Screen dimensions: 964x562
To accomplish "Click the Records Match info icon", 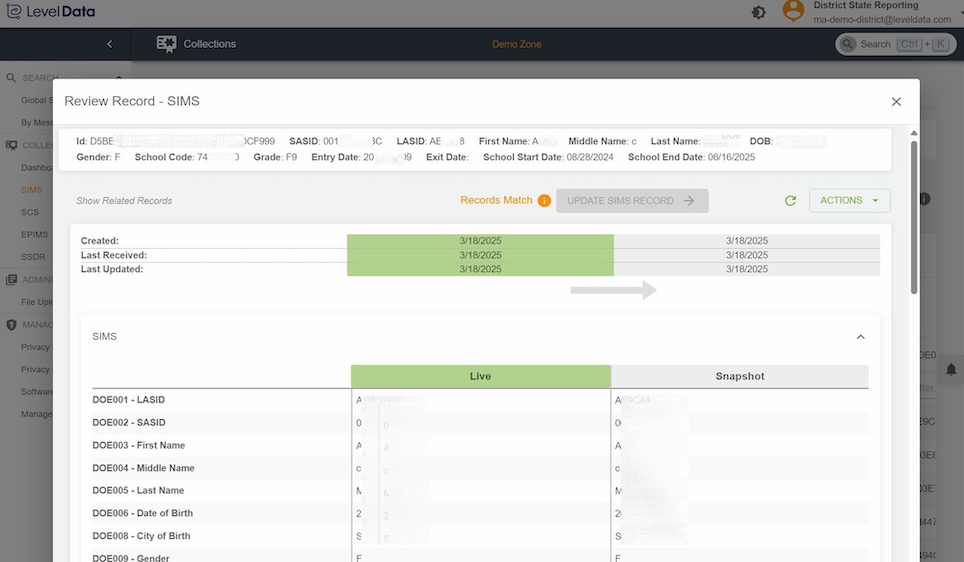I will [545, 201].
